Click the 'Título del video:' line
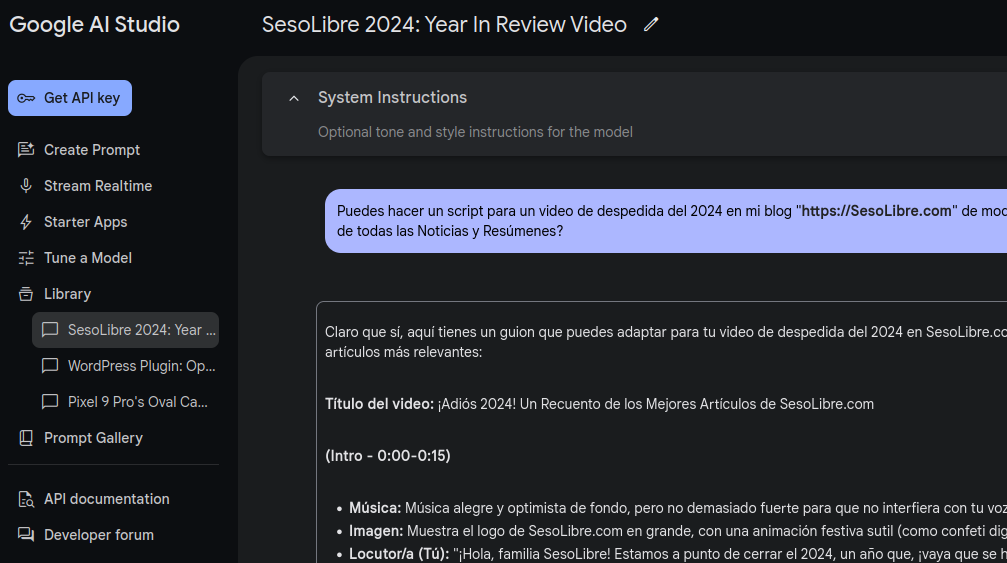The height and width of the screenshot is (563, 1007). tap(599, 404)
